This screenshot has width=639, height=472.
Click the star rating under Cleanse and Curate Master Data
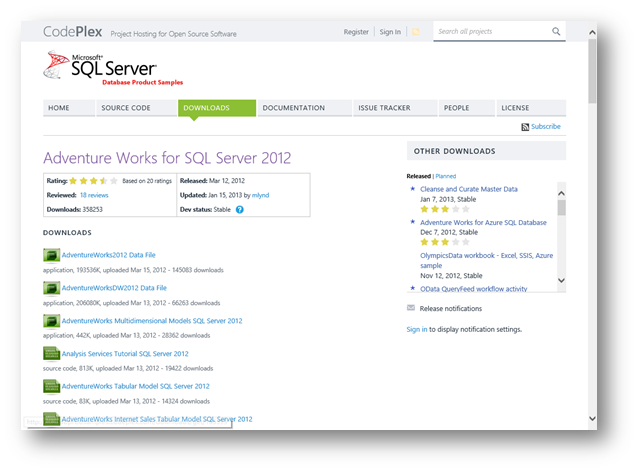pyautogui.click(x=445, y=209)
